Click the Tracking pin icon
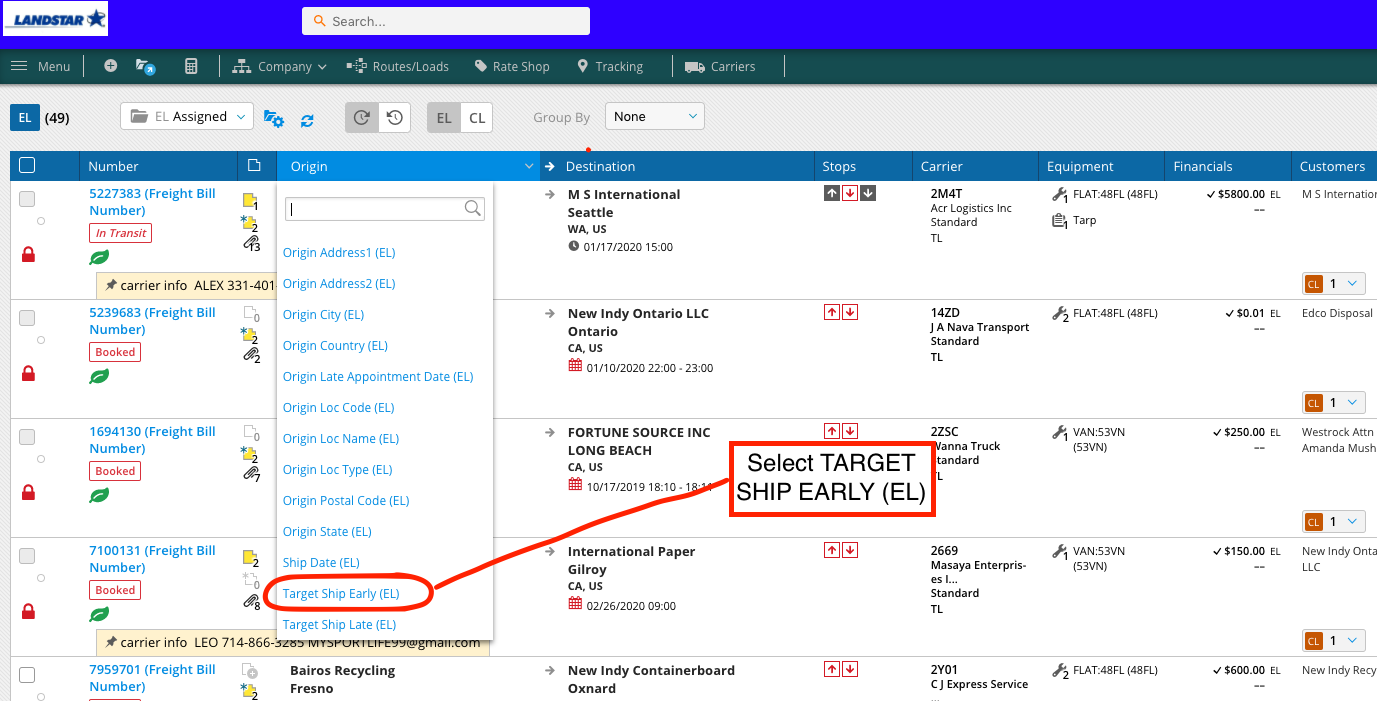The width and height of the screenshot is (1377, 701). 583,66
